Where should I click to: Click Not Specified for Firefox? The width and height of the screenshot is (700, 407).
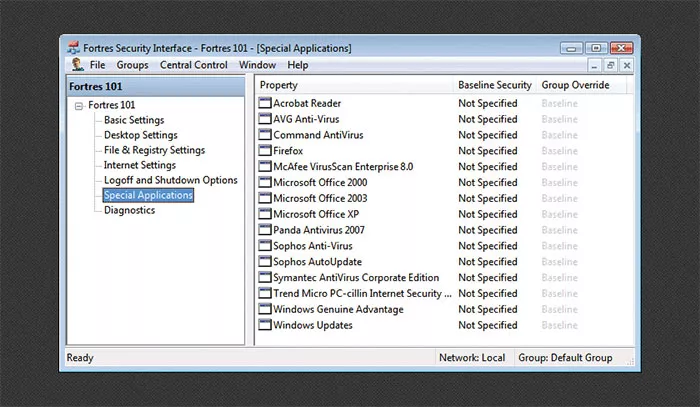coord(488,151)
